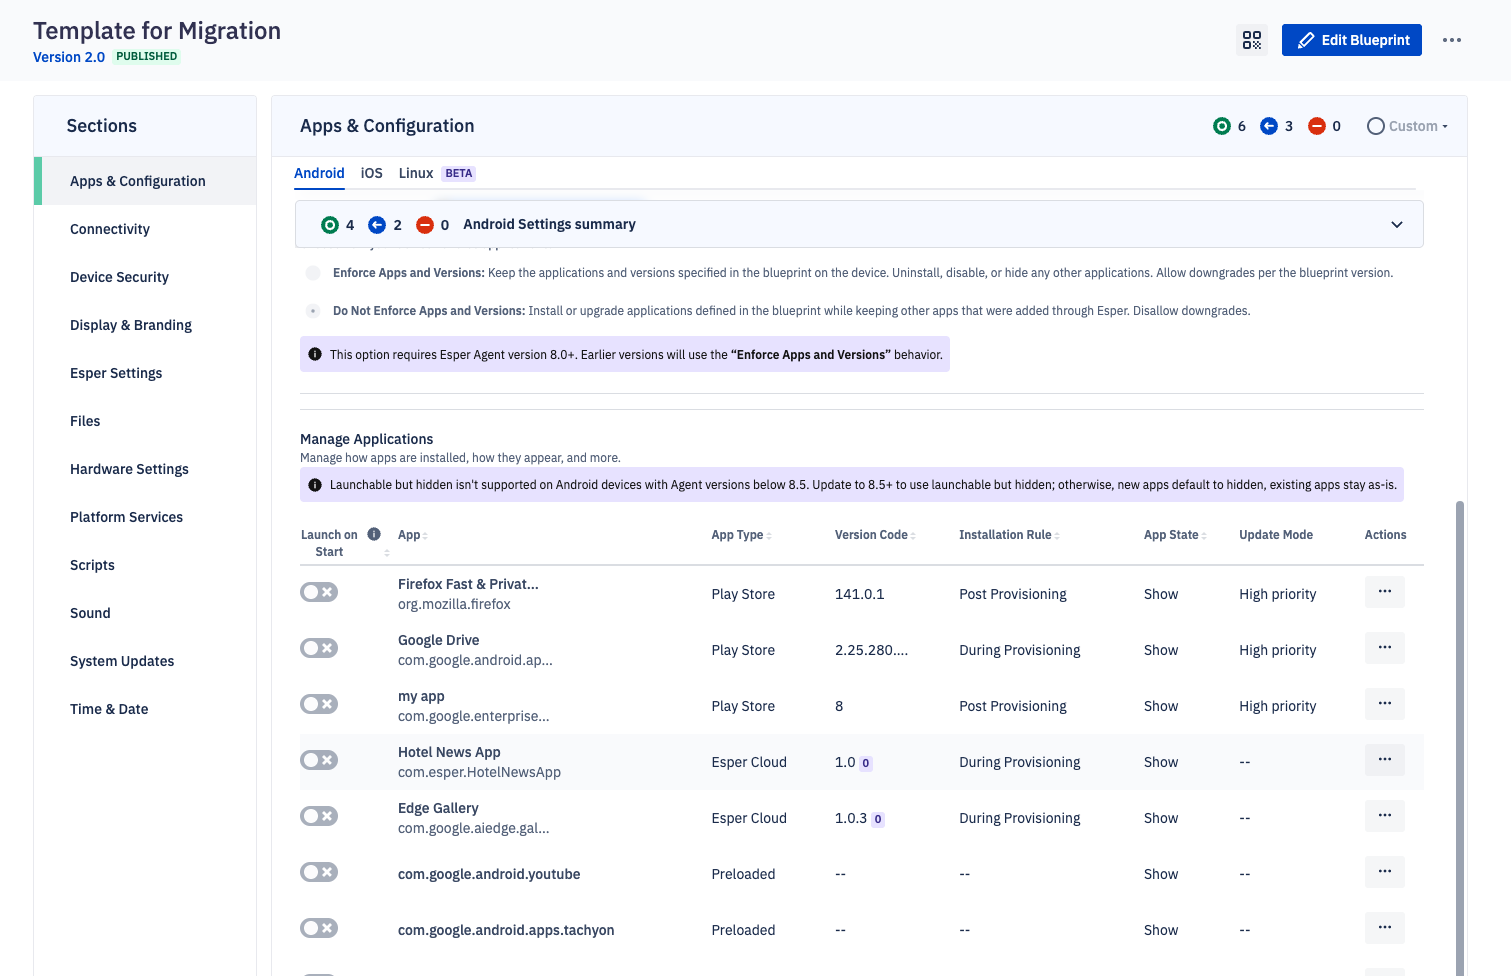Switch to the Linux tab
1511x976 pixels.
tap(415, 173)
